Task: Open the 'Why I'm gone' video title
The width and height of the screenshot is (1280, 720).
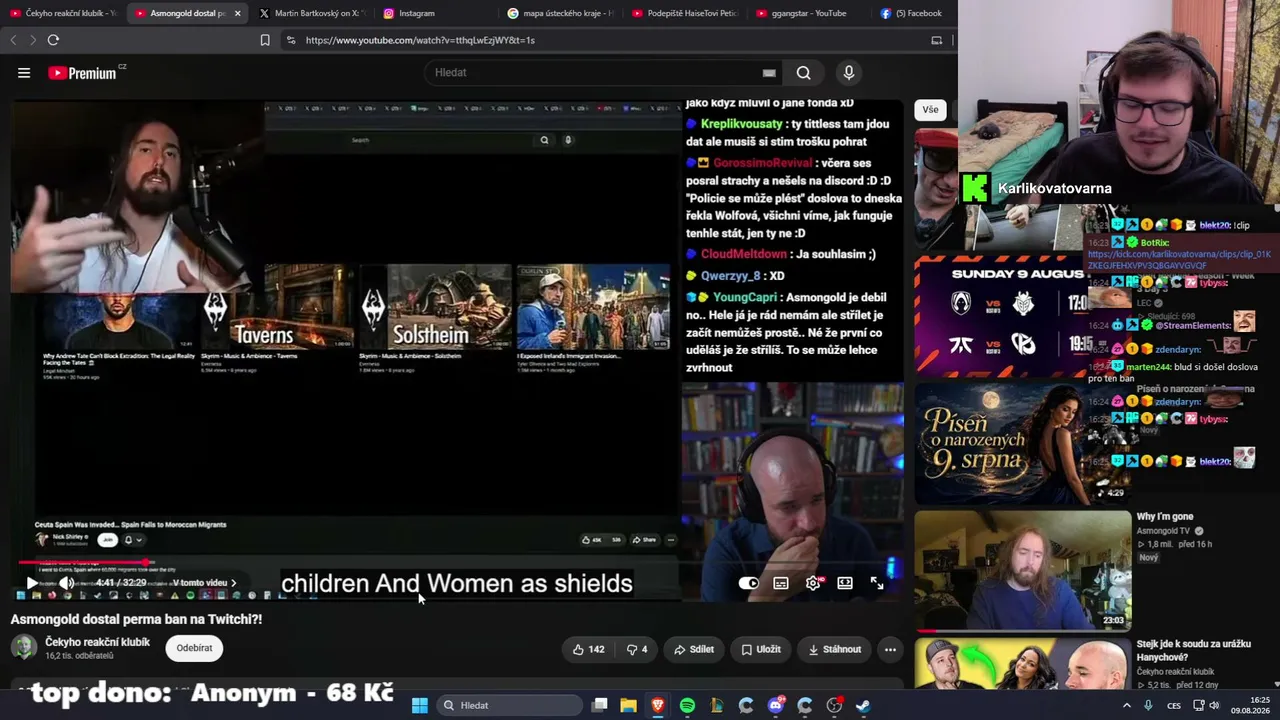Action: click(x=1165, y=517)
